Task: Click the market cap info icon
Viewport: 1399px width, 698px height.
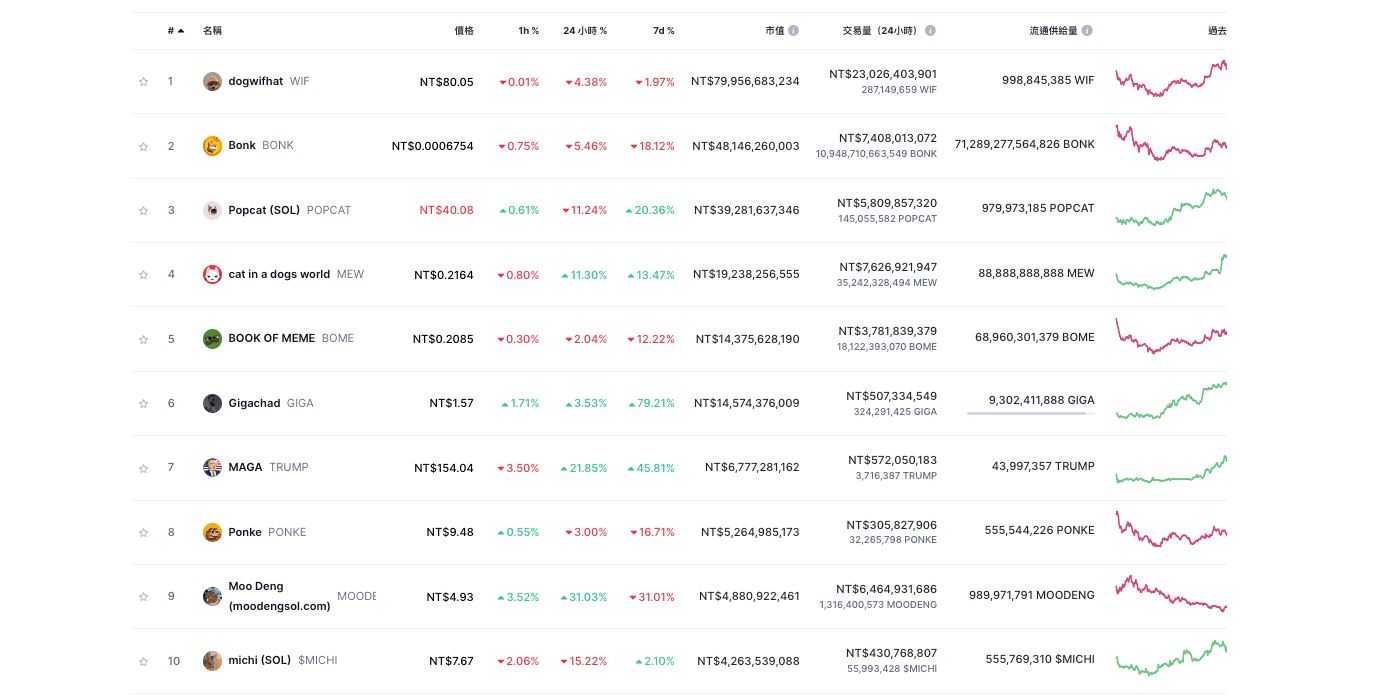Action: [x=794, y=31]
